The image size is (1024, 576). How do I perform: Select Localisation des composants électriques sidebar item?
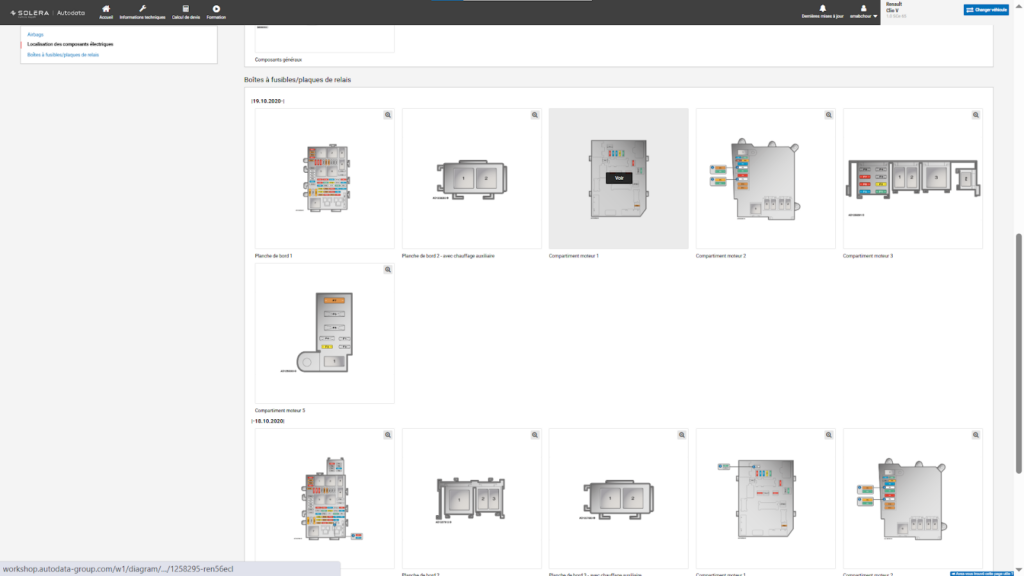pyautogui.click(x=70, y=44)
